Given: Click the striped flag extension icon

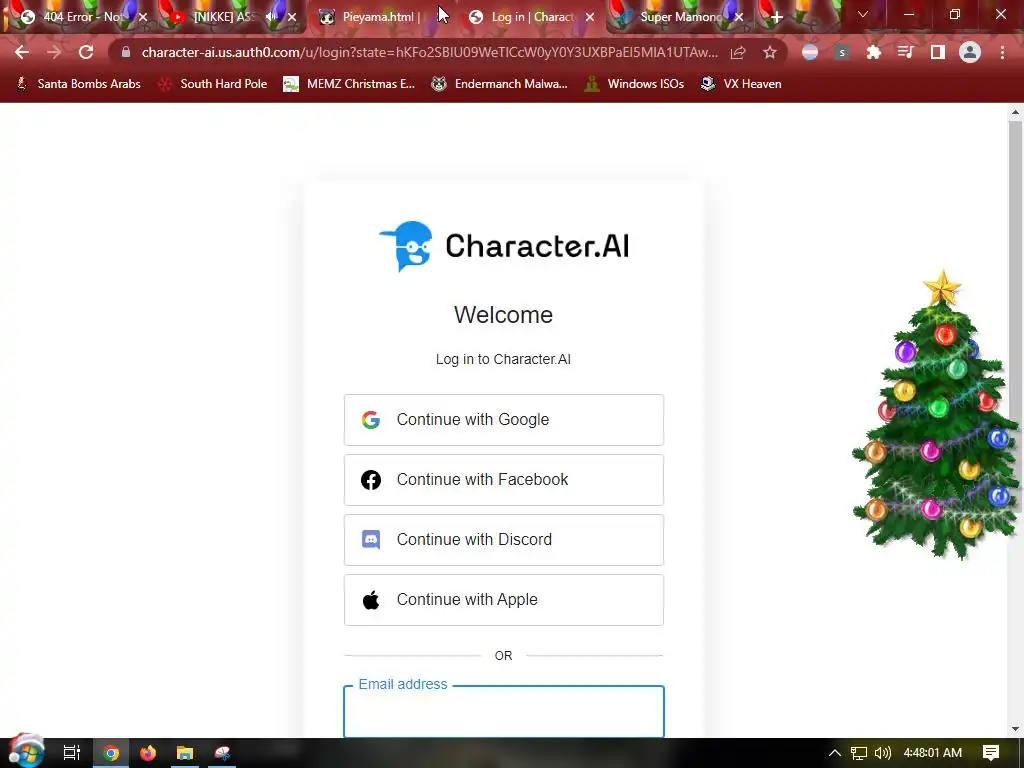Looking at the screenshot, I should 810,52.
